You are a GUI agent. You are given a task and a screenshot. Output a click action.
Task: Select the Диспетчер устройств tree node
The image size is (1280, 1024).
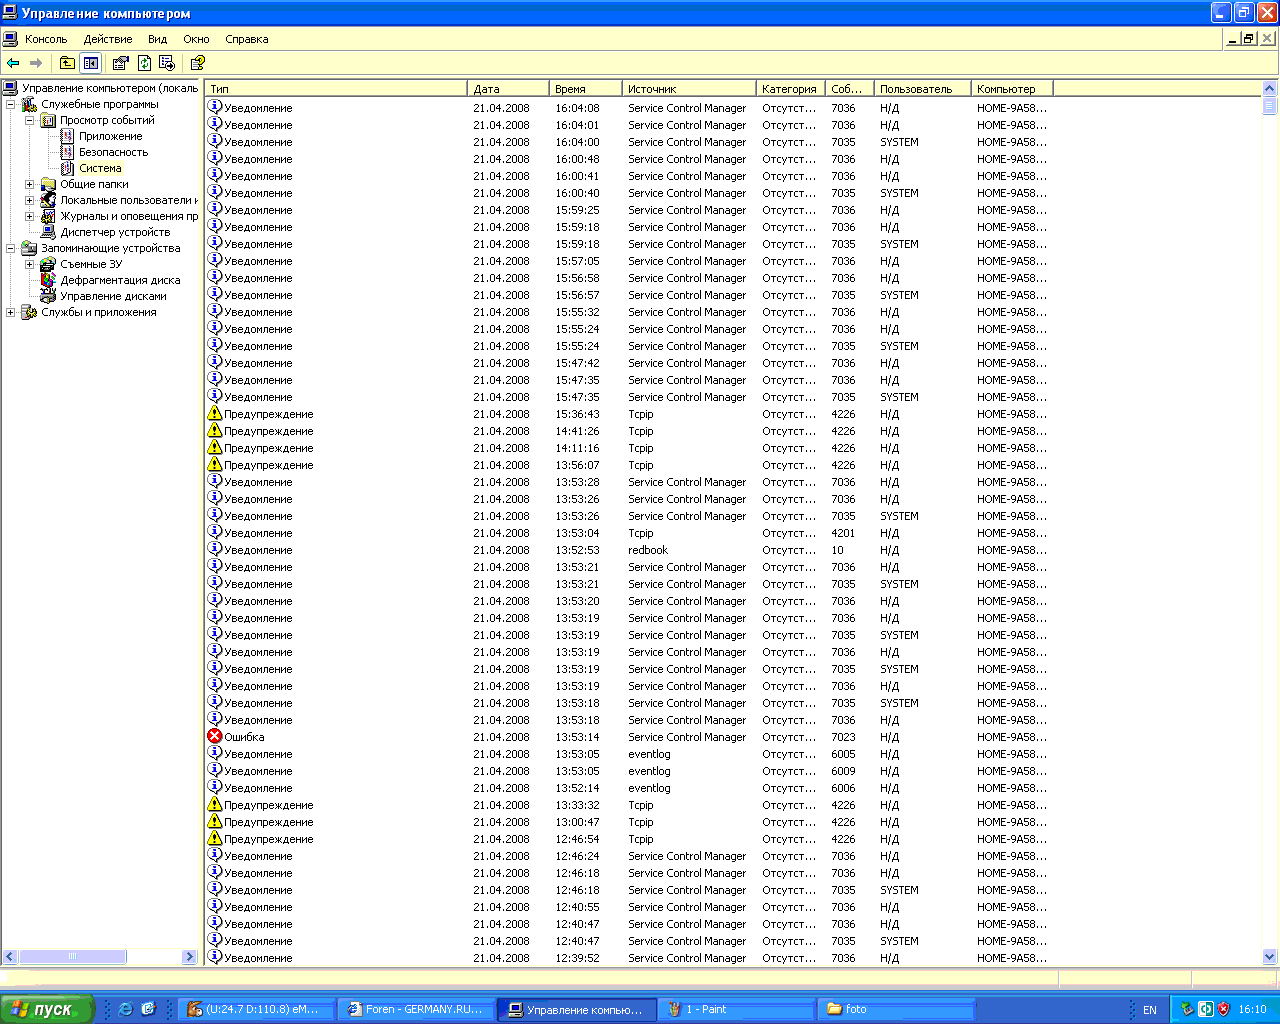[114, 232]
